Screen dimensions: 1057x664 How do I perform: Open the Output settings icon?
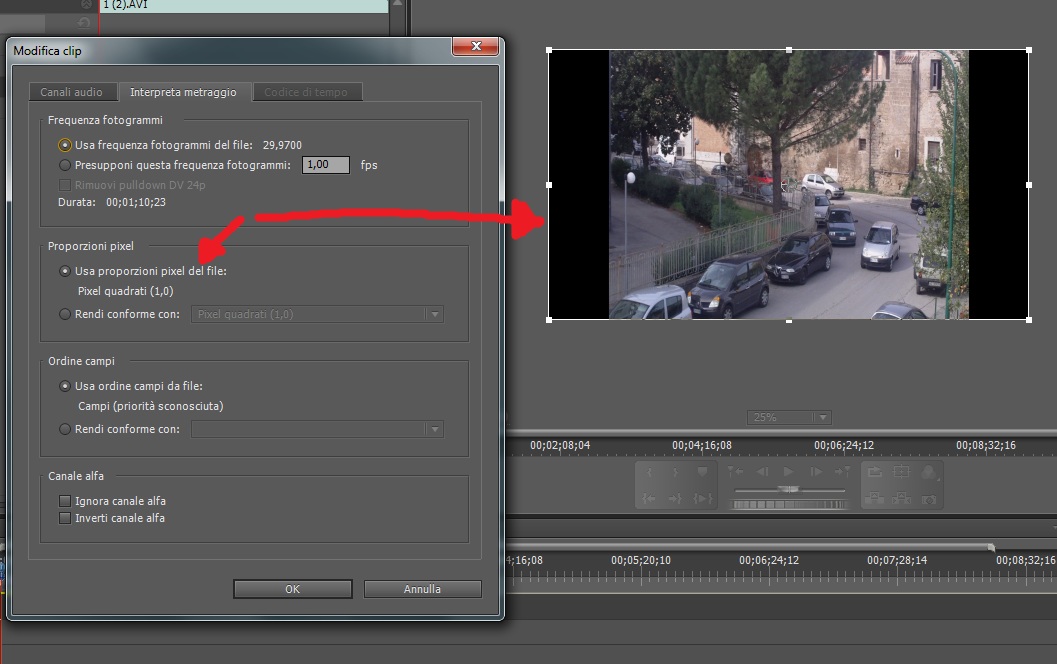coord(929,473)
